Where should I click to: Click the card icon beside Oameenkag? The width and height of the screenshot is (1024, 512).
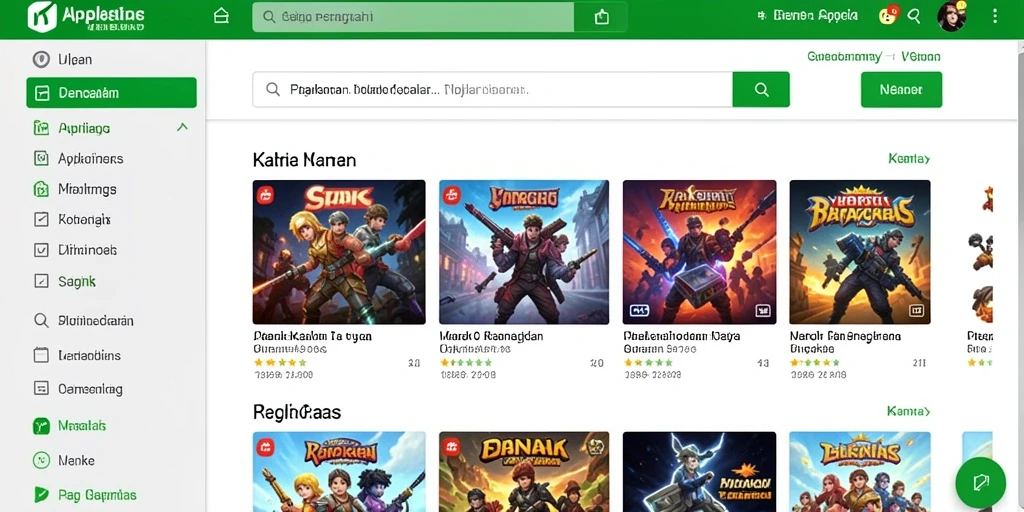[40, 389]
